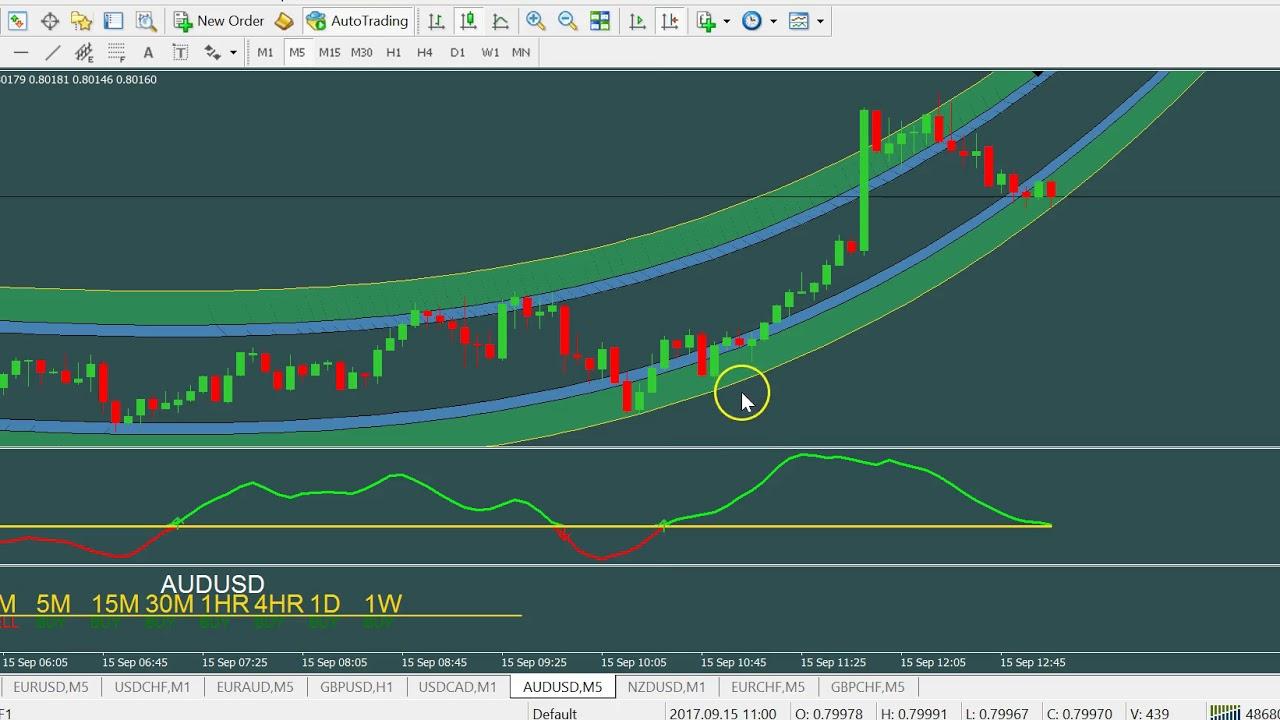
Task: Switch timeframe to H4
Action: tap(425, 52)
